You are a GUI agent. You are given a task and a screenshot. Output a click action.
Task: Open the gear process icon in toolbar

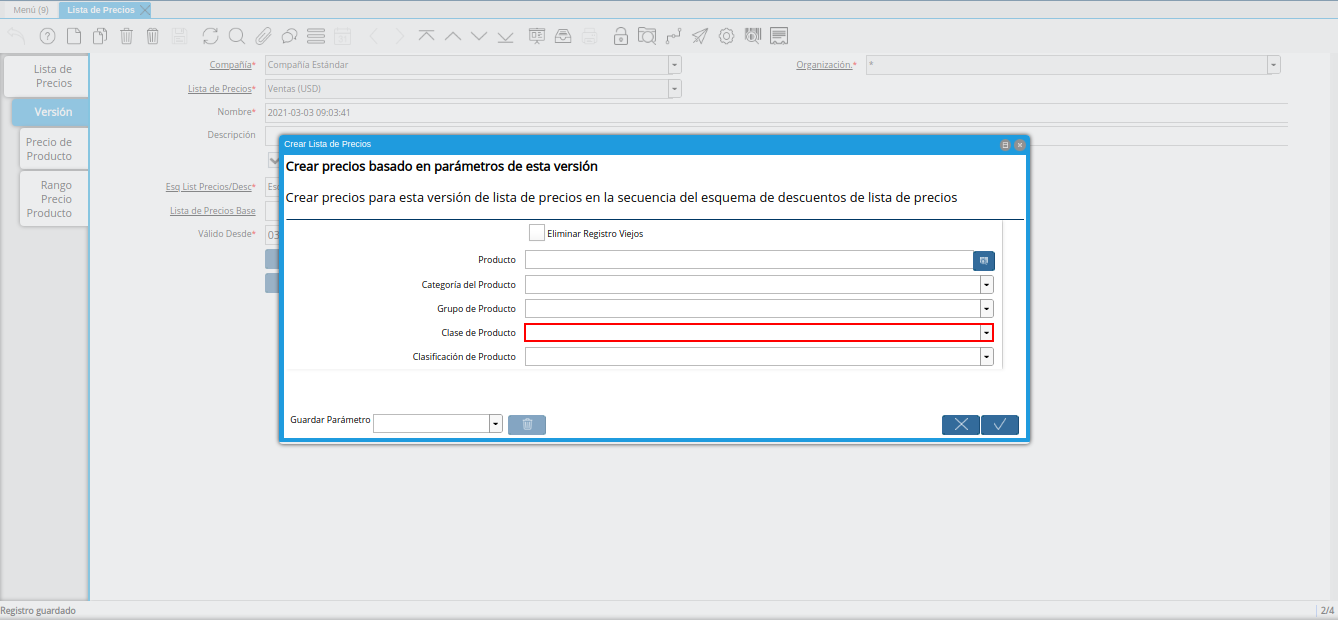(x=726, y=37)
